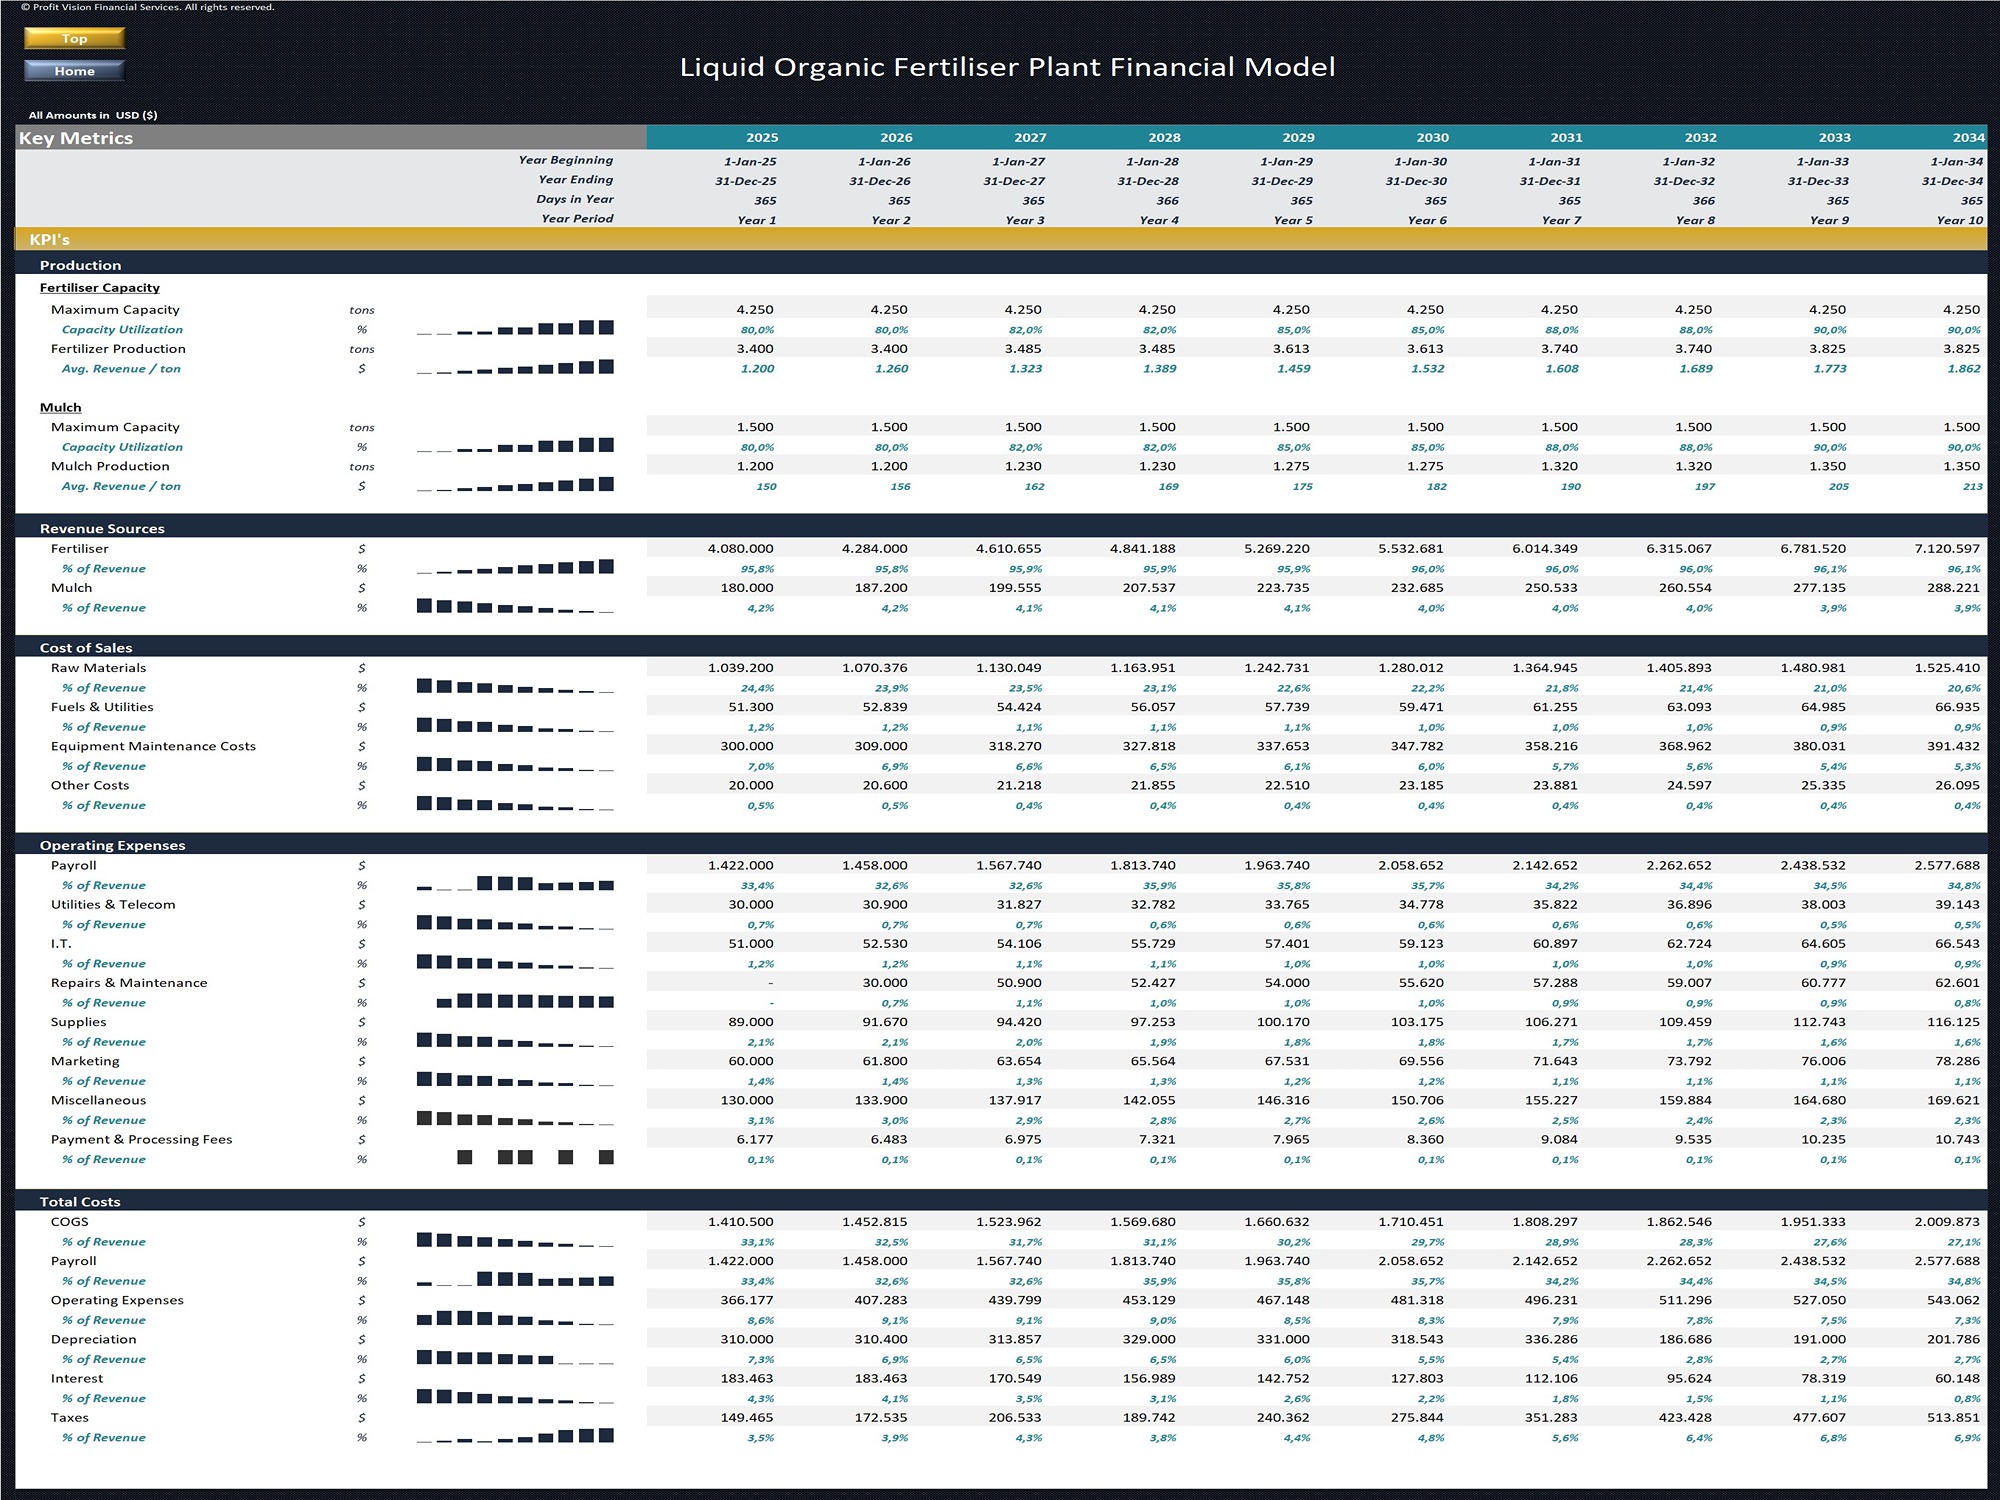Click the Repairs & Maintenance sparkline chart

click(x=525, y=1001)
